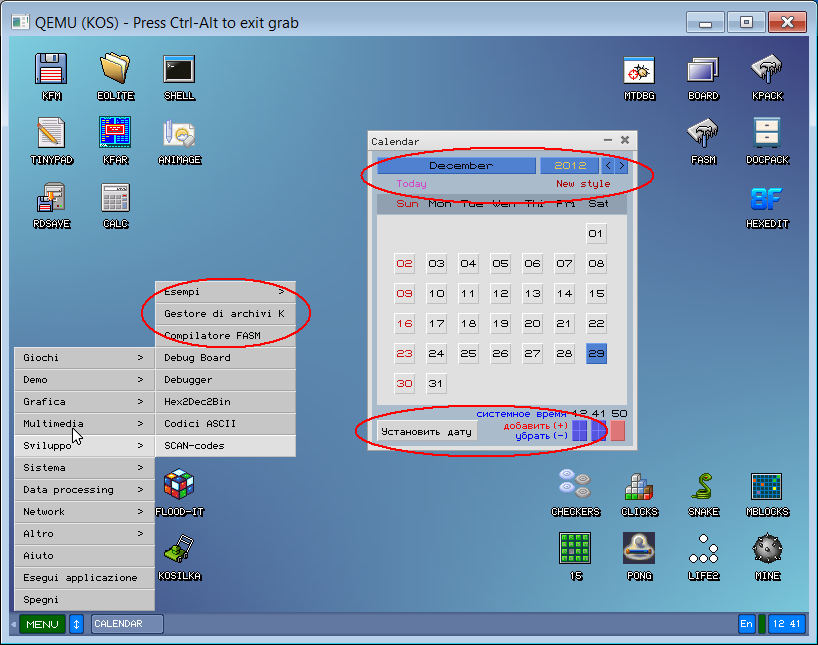Go to next year using right arrow

pyautogui.click(x=622, y=166)
